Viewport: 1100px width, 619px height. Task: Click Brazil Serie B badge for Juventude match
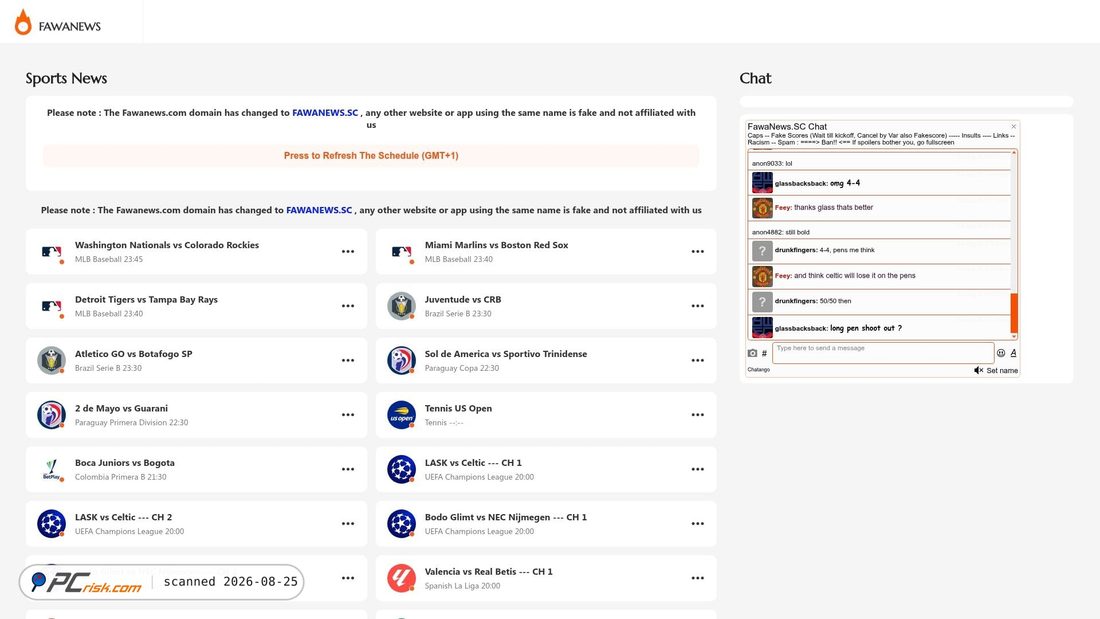[x=401, y=306]
